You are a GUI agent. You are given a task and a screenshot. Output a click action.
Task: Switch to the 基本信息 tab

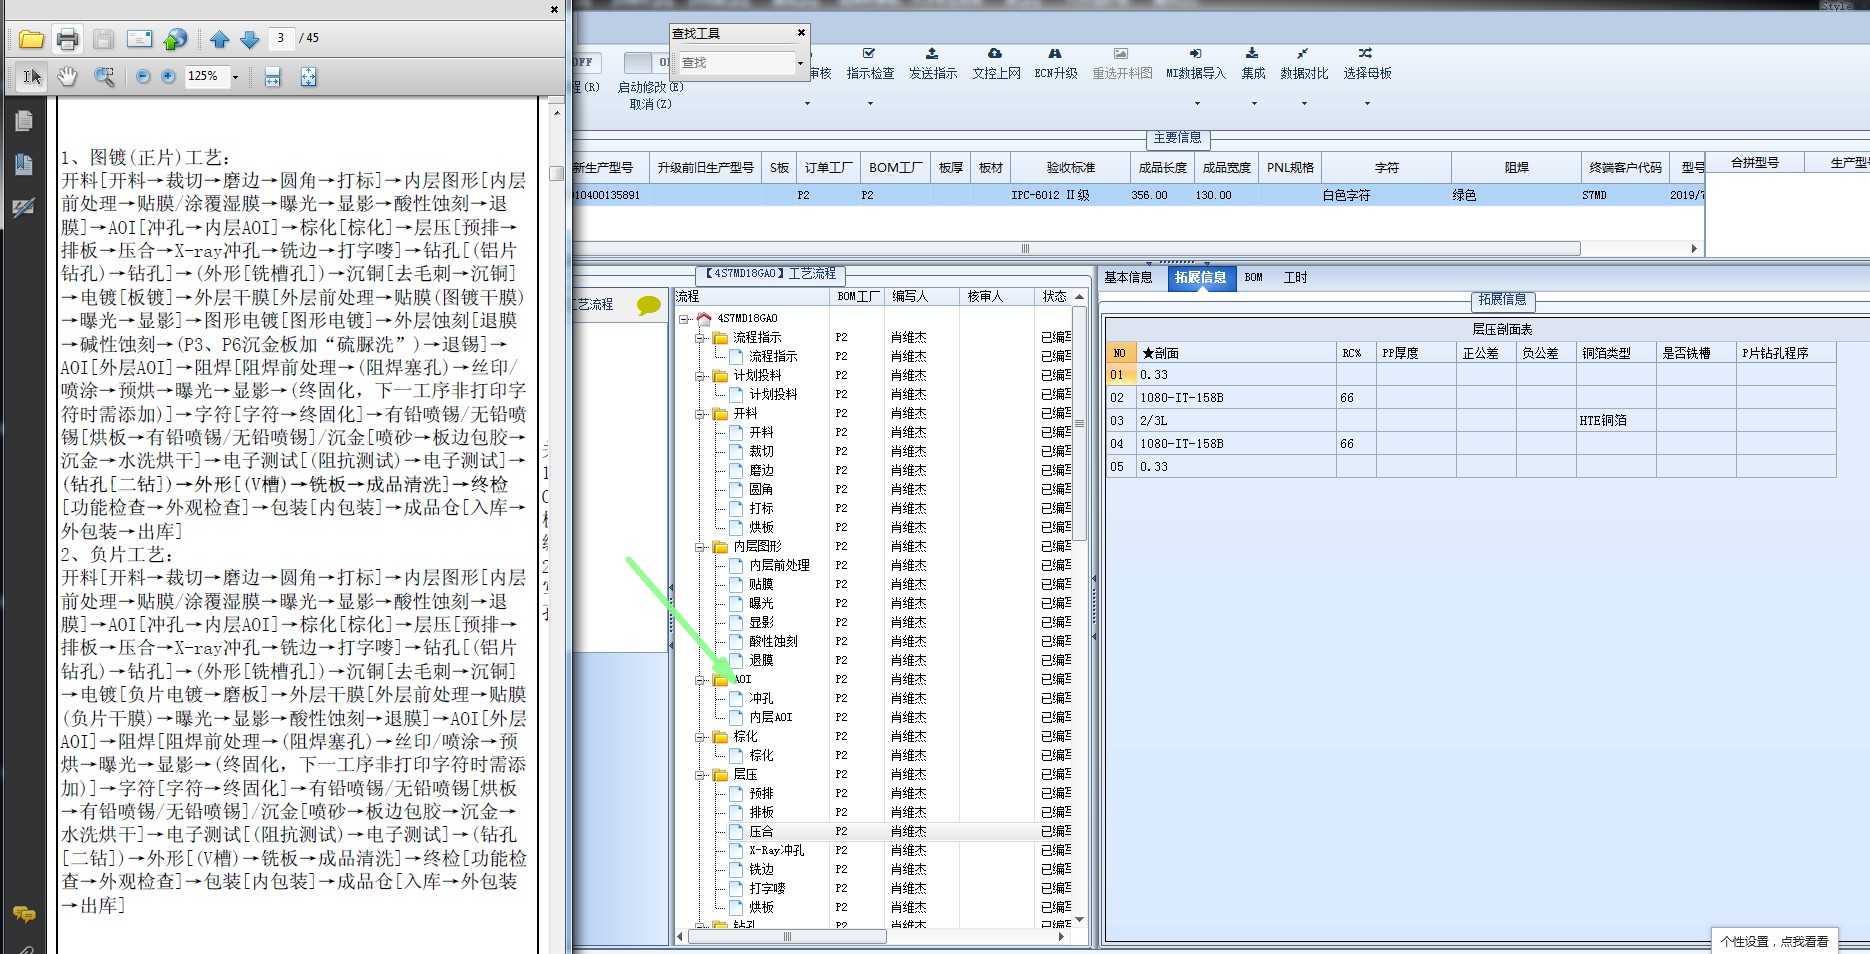click(x=1128, y=278)
